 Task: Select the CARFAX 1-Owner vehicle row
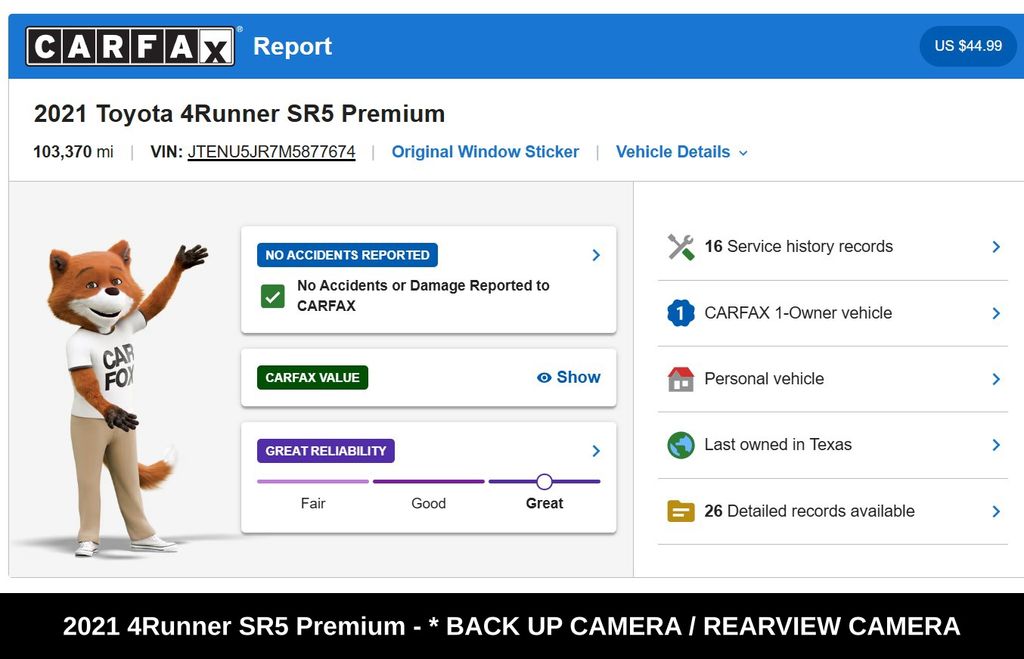pyautogui.click(x=798, y=313)
